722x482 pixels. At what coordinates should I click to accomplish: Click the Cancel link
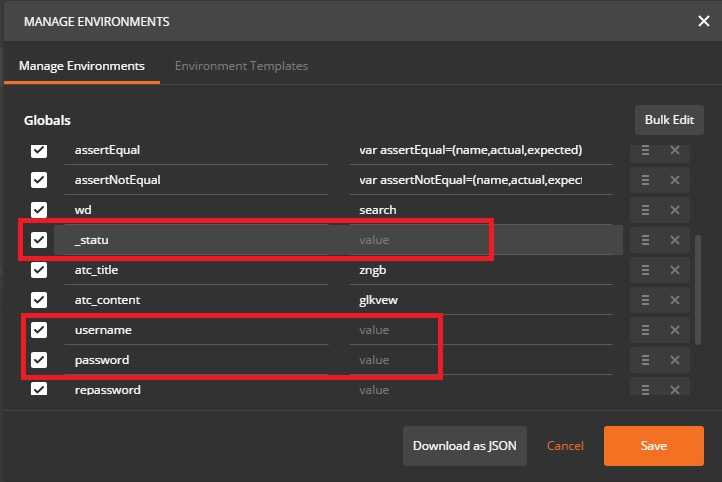pyautogui.click(x=565, y=446)
